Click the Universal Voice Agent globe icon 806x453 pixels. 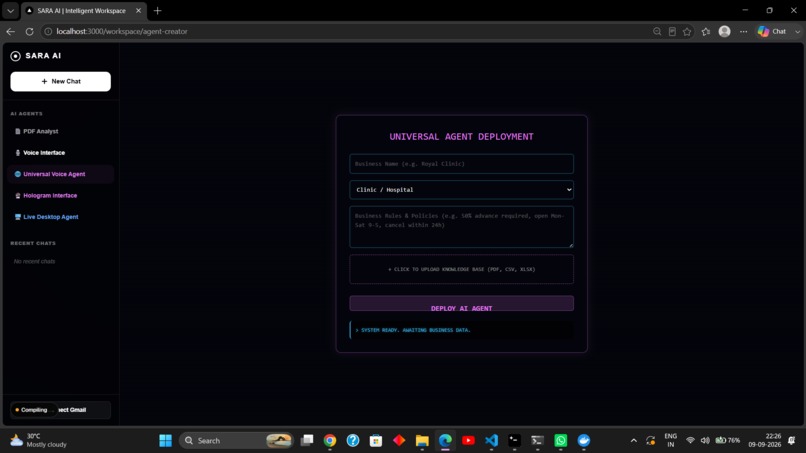click(17, 174)
